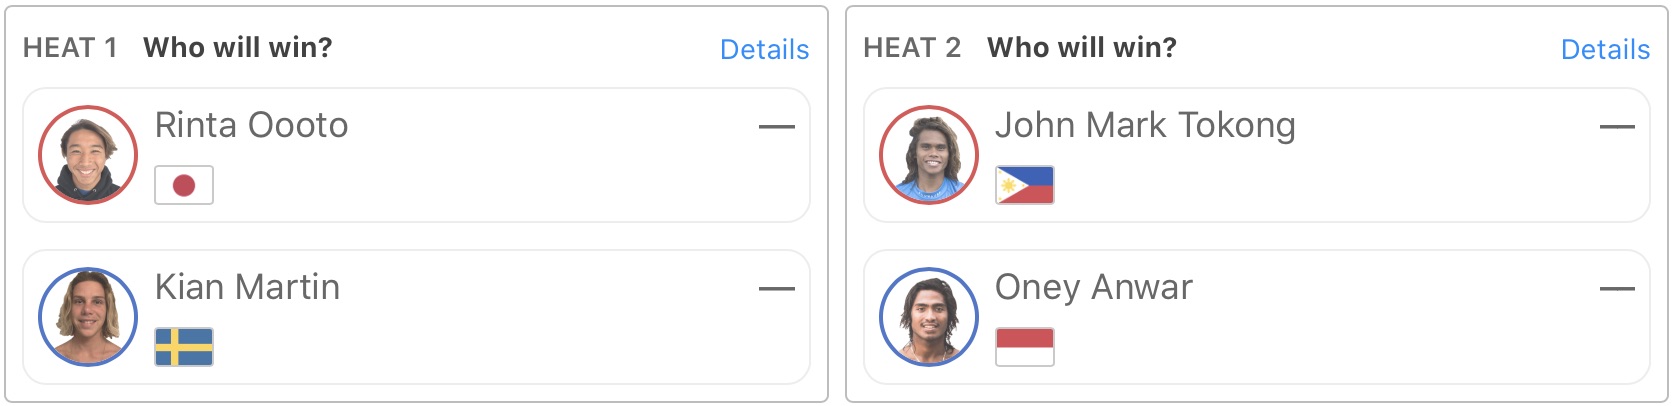Image resolution: width=1674 pixels, height=406 pixels.
Task: Click the dash icon beside Kian Martin
Action: (x=777, y=289)
